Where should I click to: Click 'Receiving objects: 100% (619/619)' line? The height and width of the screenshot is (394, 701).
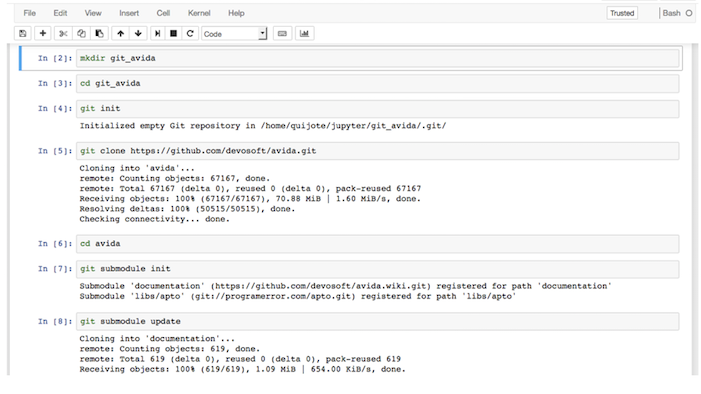(243, 369)
